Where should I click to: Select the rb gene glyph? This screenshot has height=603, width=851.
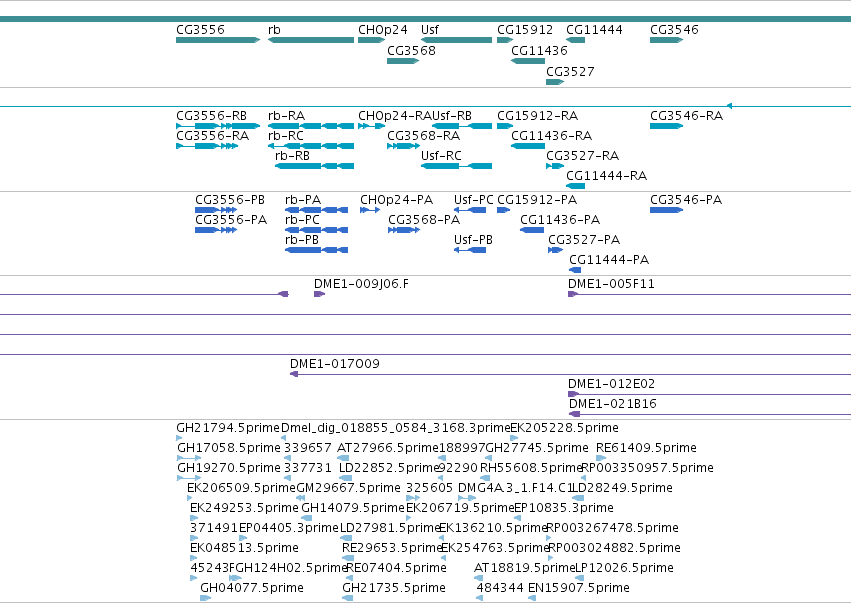311,40
